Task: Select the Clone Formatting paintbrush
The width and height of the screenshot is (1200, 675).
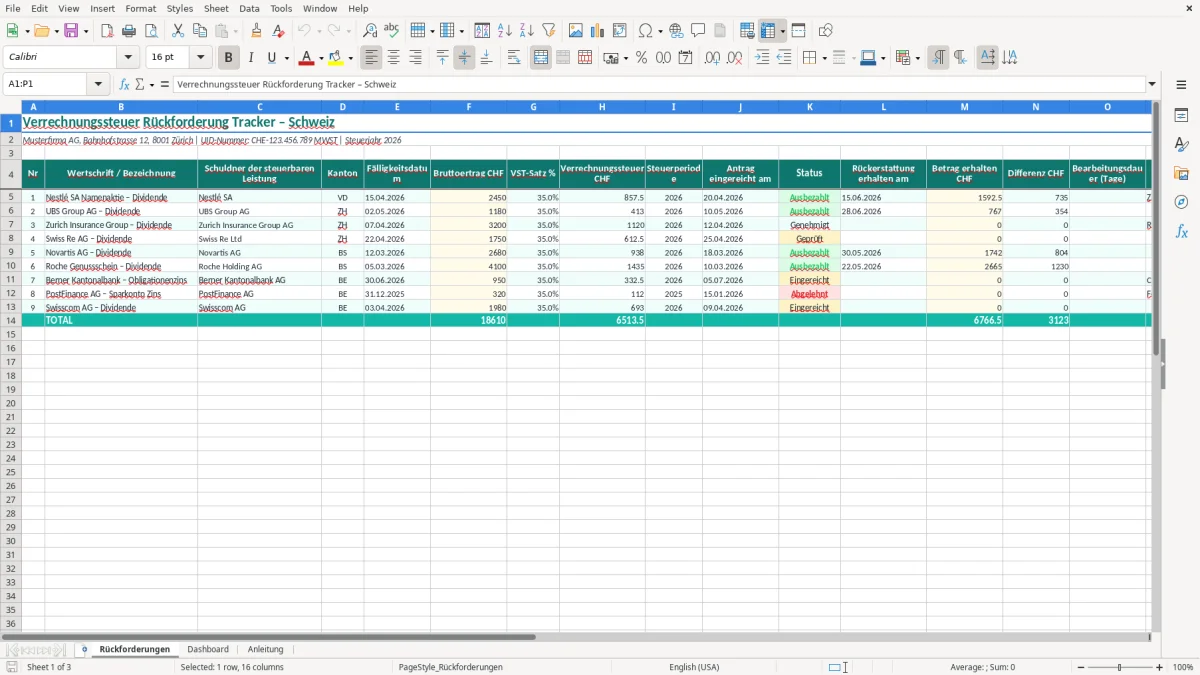Action: coord(257,31)
